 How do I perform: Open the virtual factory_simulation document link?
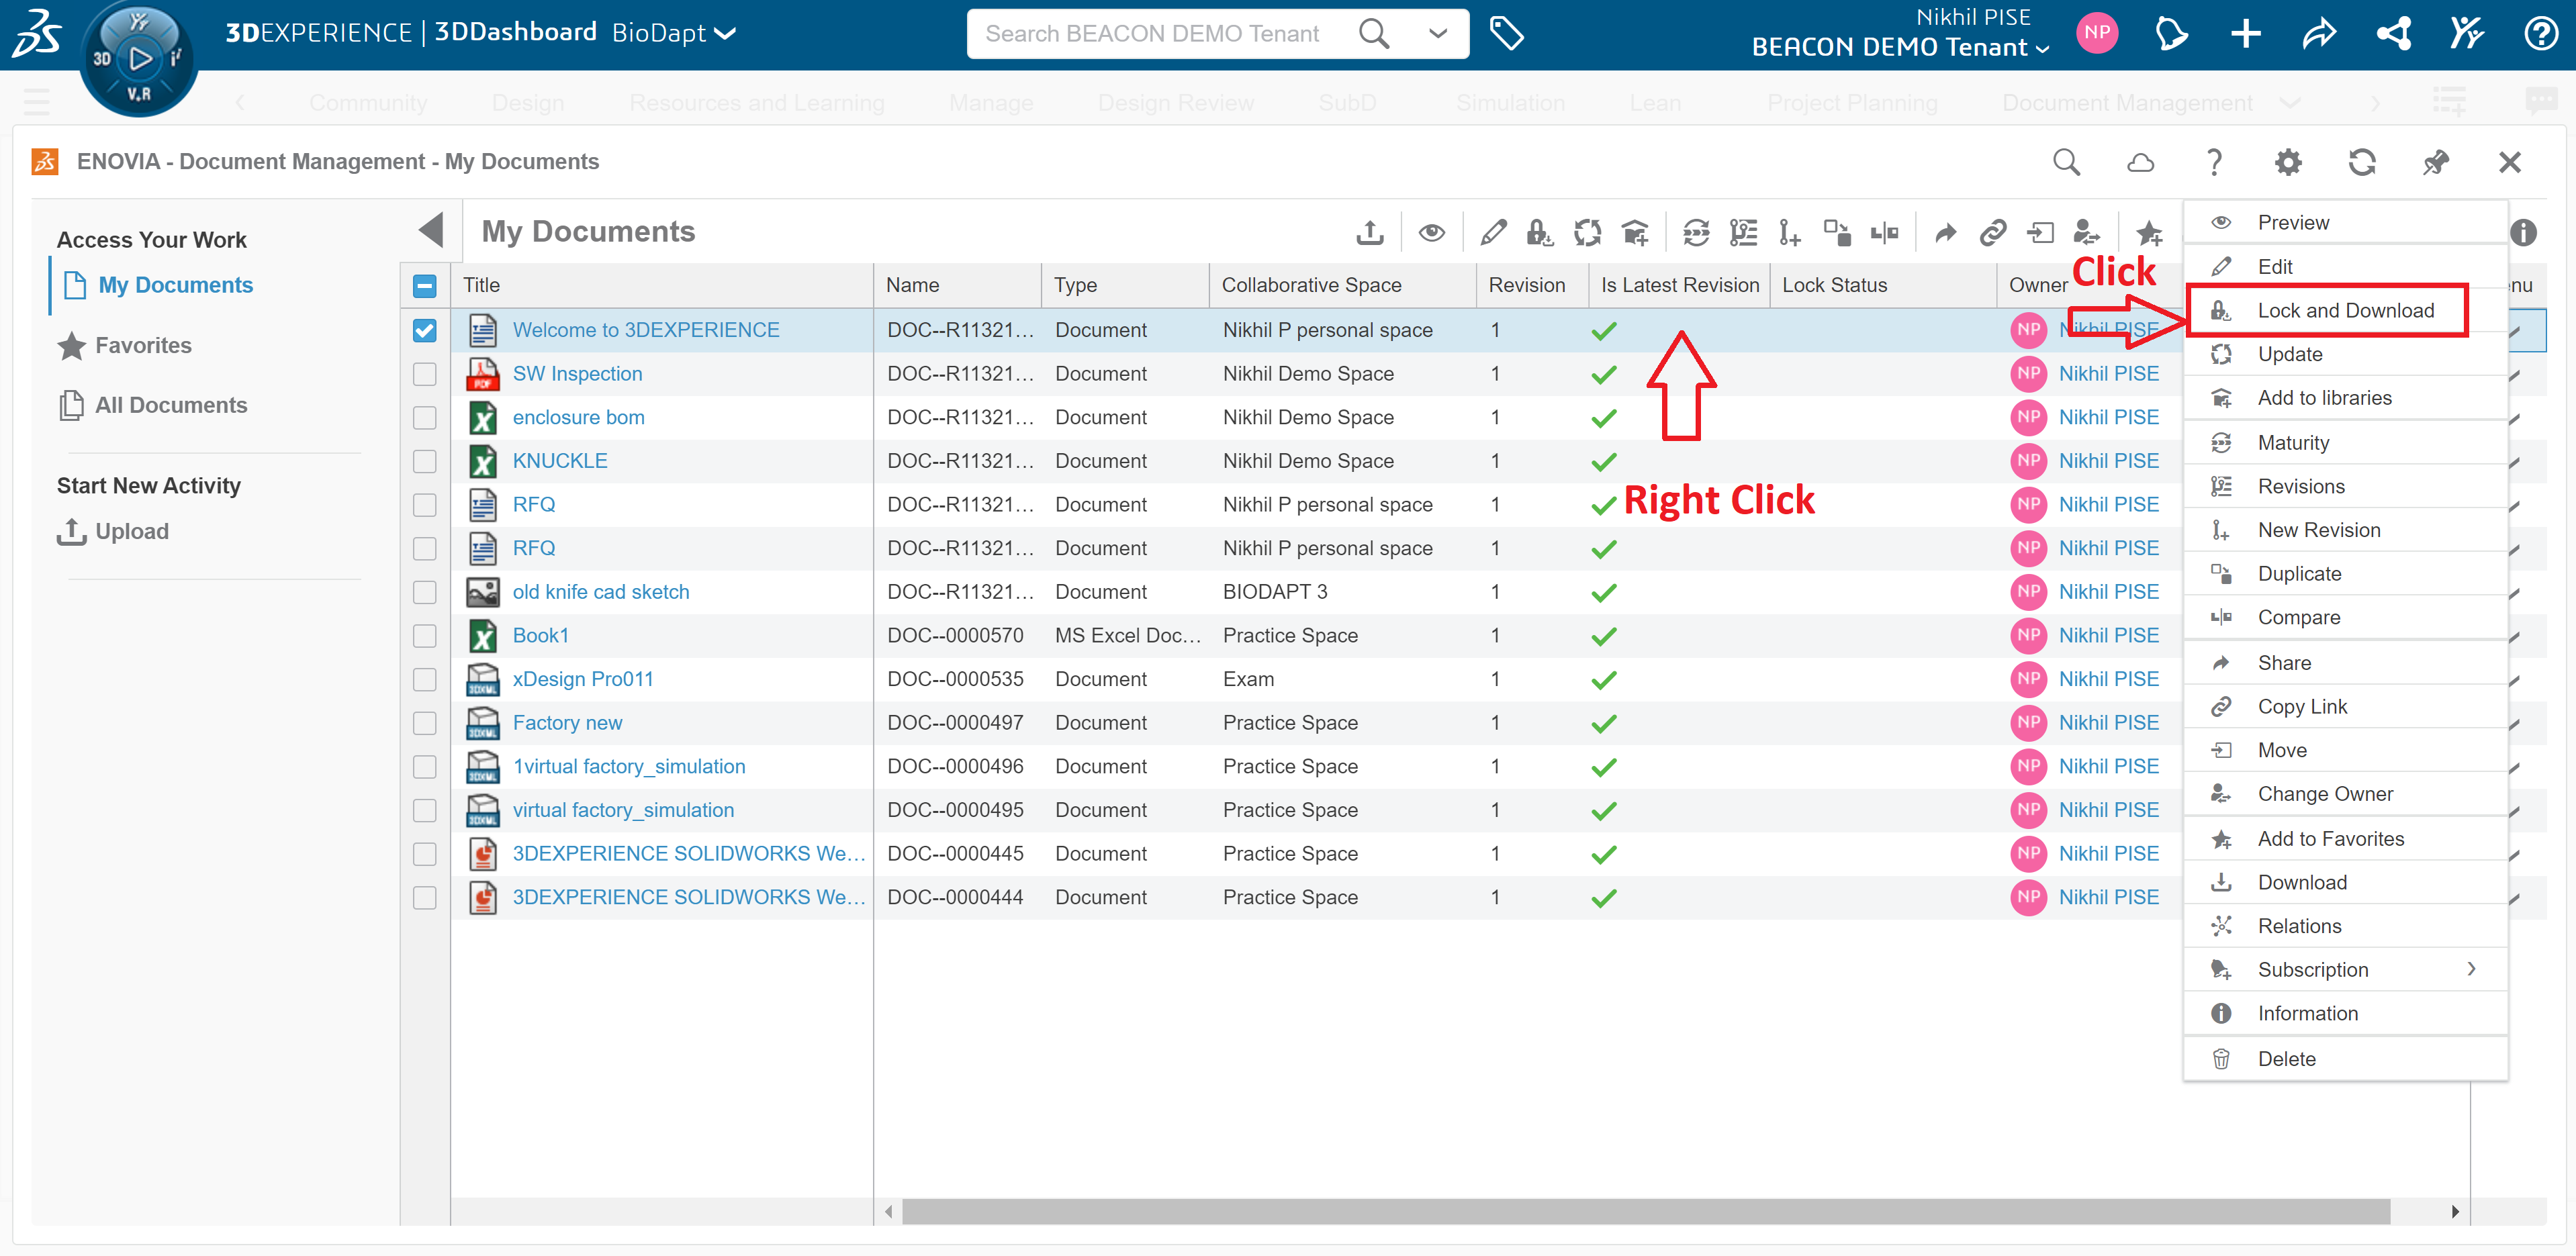coord(623,810)
